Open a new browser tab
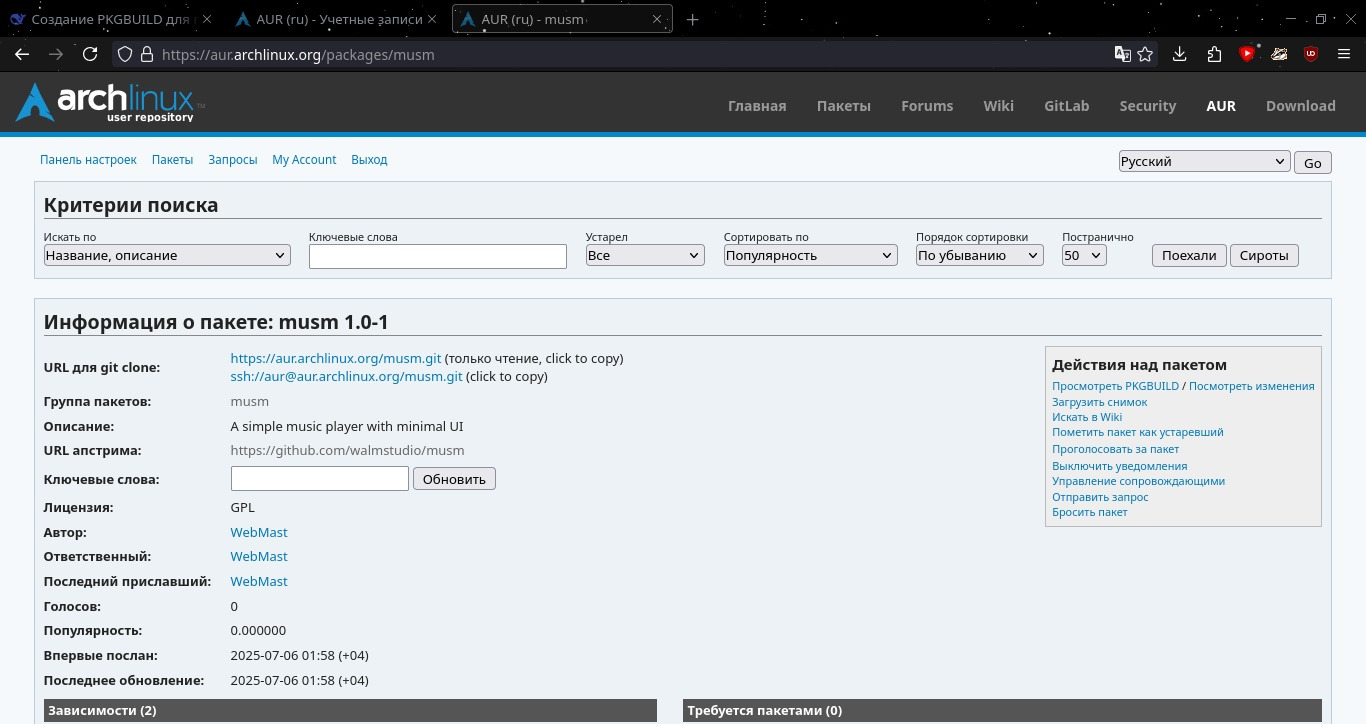The width and height of the screenshot is (1366, 724). click(692, 19)
